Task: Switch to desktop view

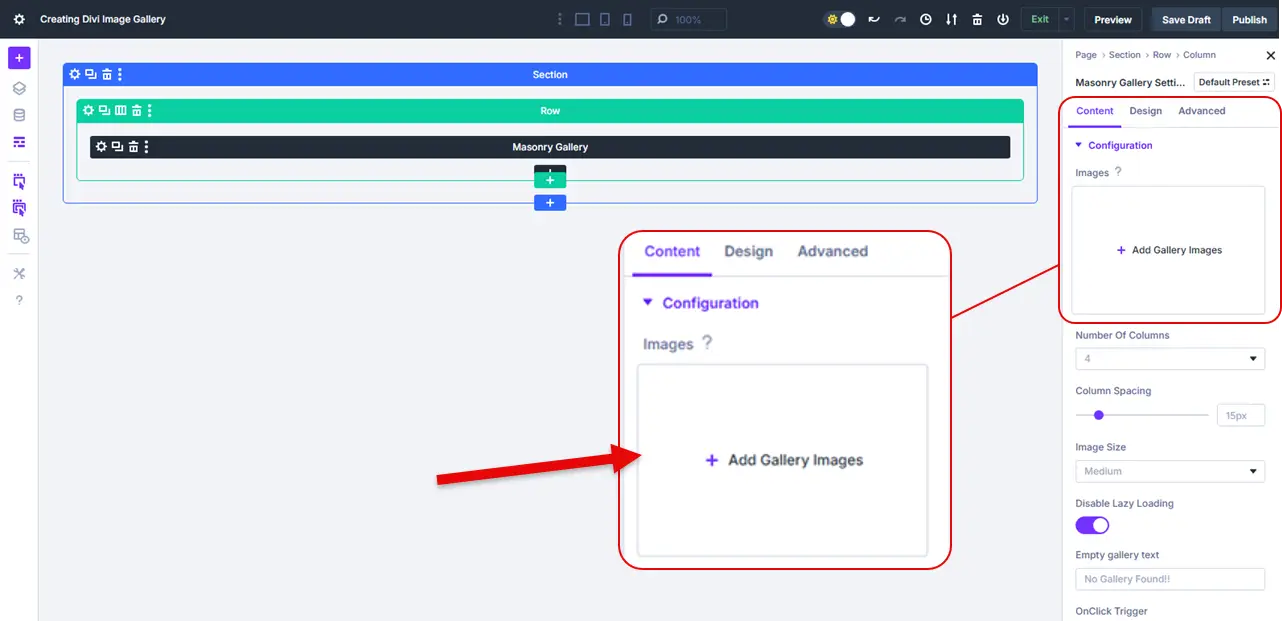Action: (583, 19)
